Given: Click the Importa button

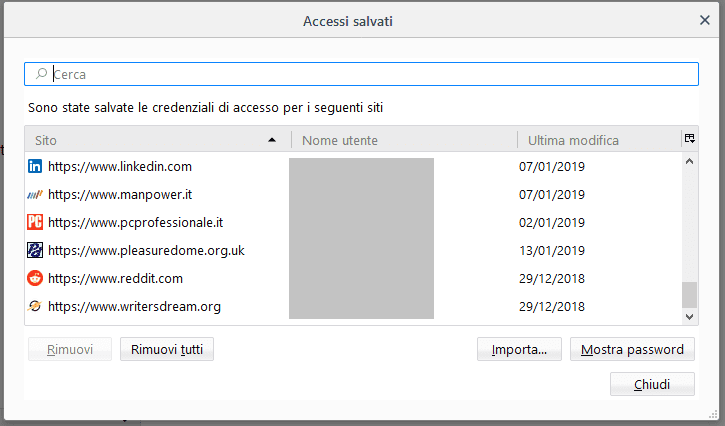Looking at the screenshot, I should pos(519,350).
